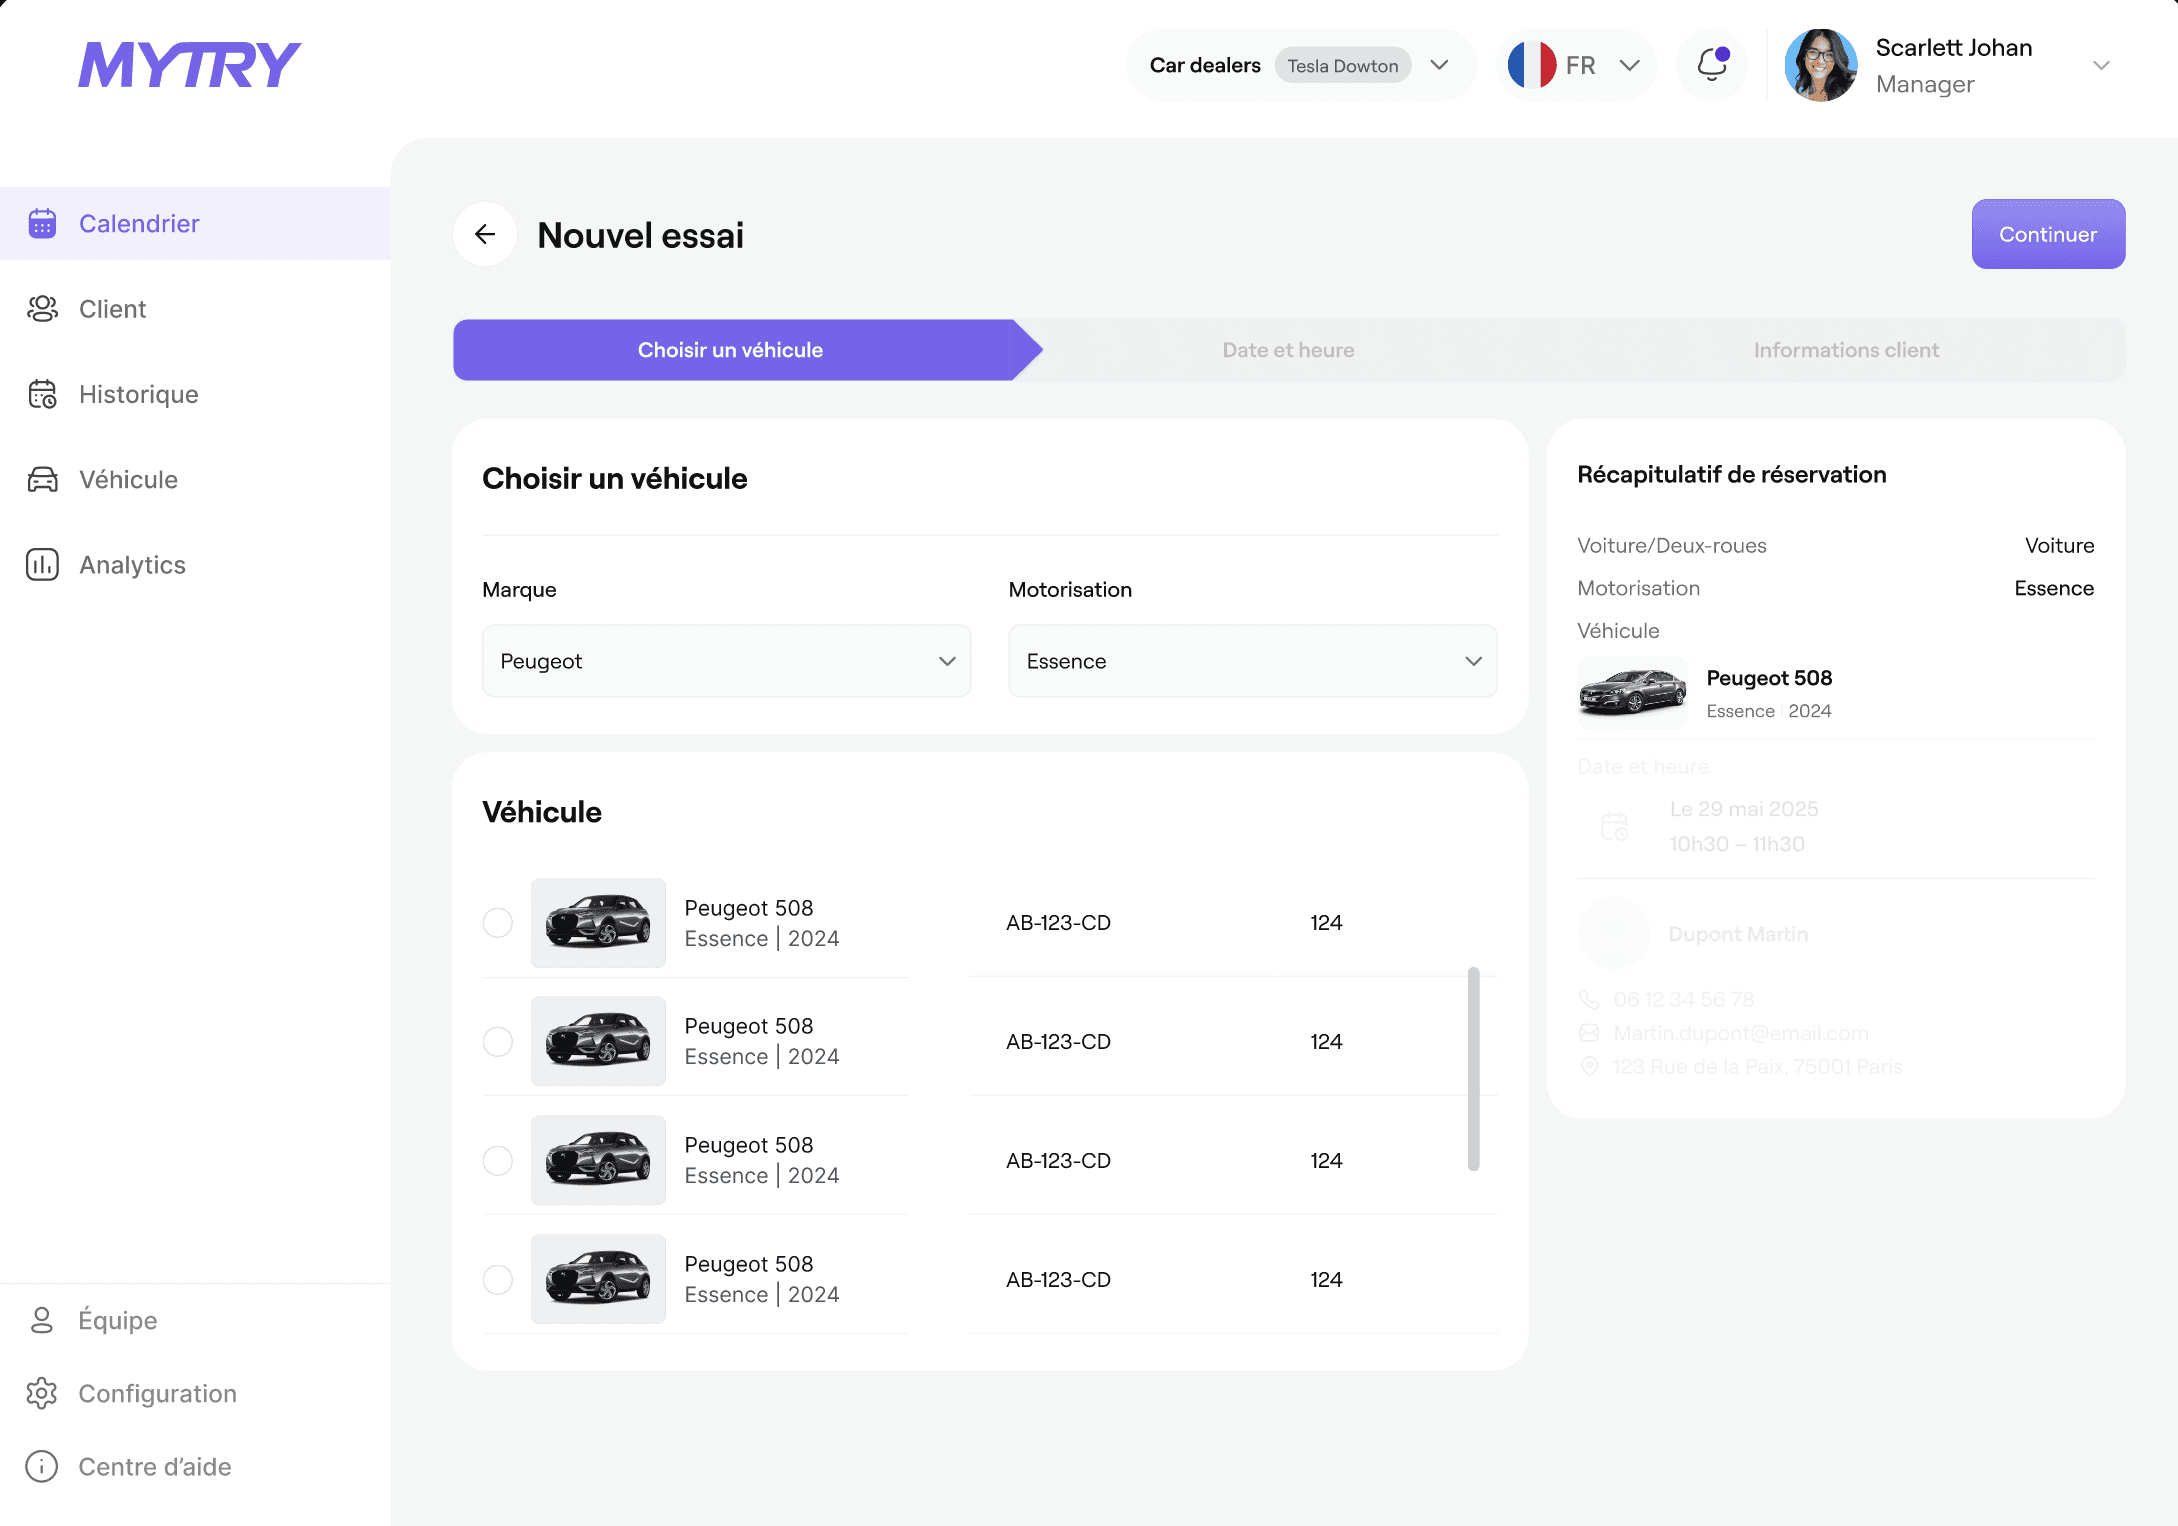Click the Calendrier calendar icon in sidebar

[42, 223]
